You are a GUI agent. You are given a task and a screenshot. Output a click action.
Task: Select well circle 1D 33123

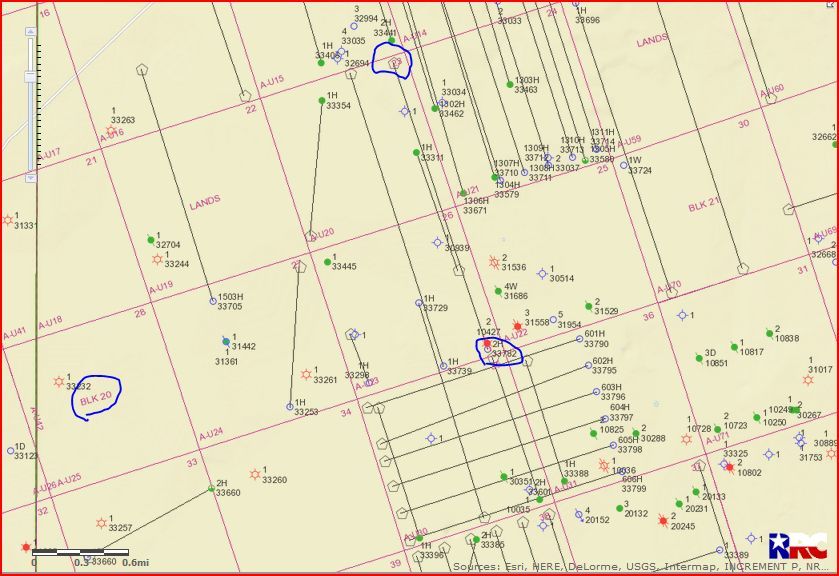(11, 451)
